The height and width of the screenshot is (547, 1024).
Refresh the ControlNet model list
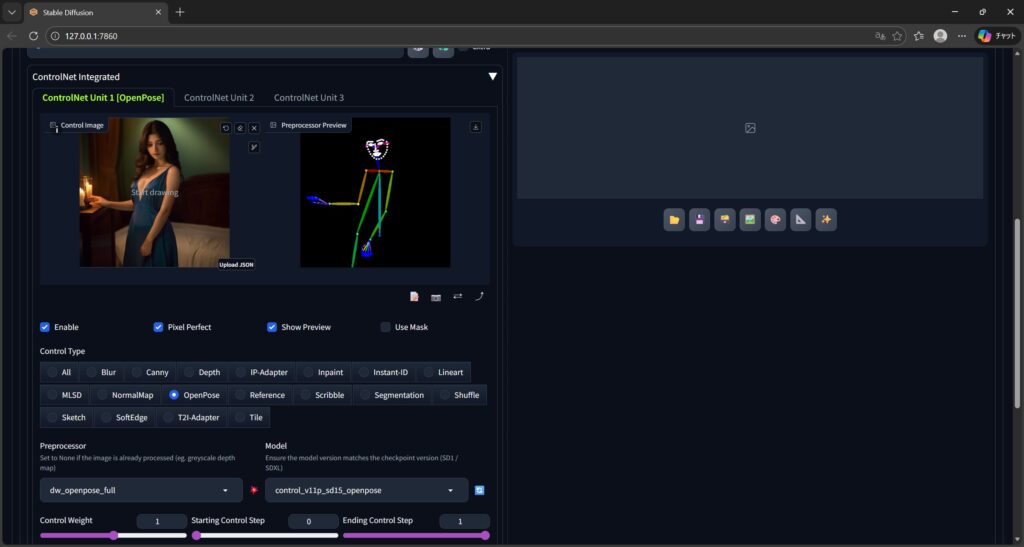480,491
